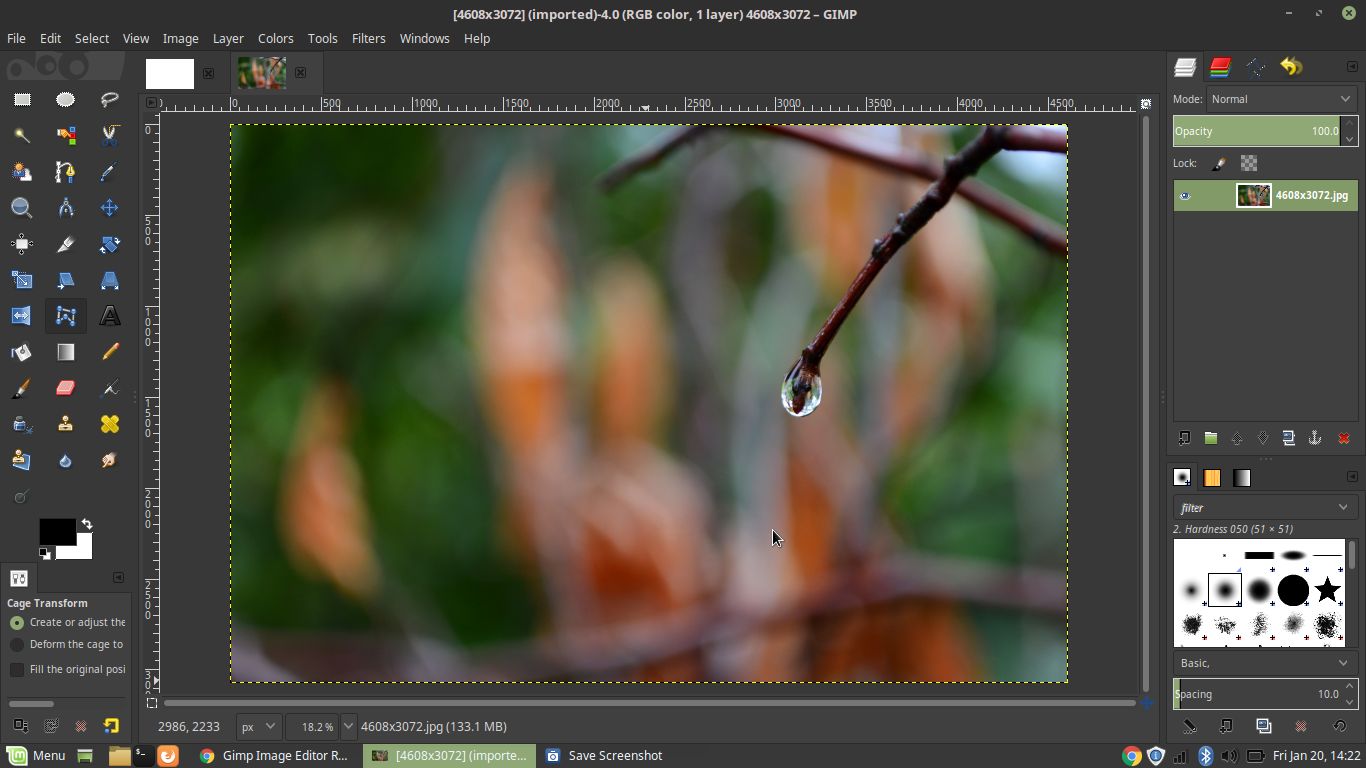Create a new layer group folder
The width and height of the screenshot is (1366, 768).
click(x=1210, y=438)
